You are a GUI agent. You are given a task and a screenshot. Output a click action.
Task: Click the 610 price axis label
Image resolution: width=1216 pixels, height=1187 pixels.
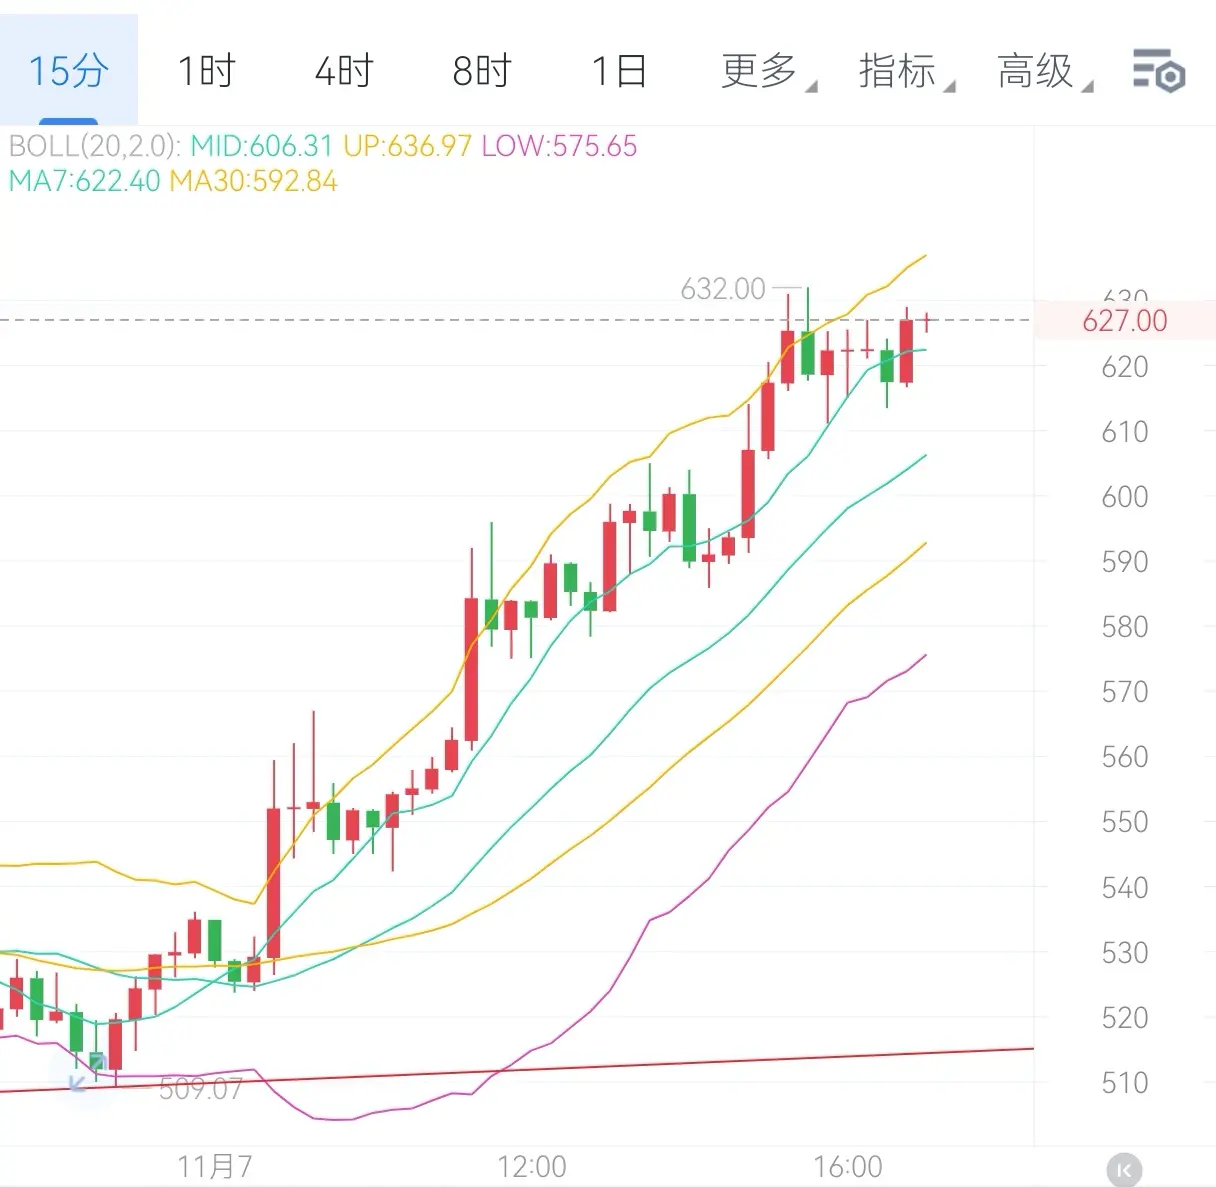click(1124, 432)
